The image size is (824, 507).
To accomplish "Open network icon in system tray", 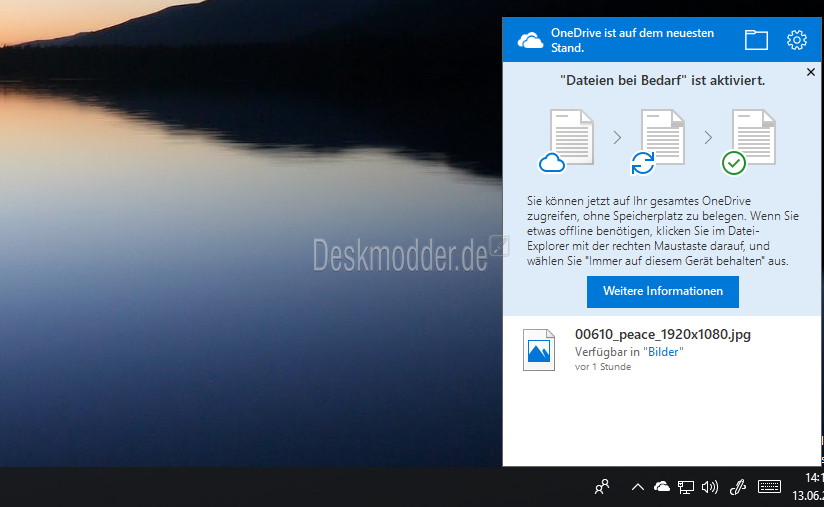I will click(685, 488).
